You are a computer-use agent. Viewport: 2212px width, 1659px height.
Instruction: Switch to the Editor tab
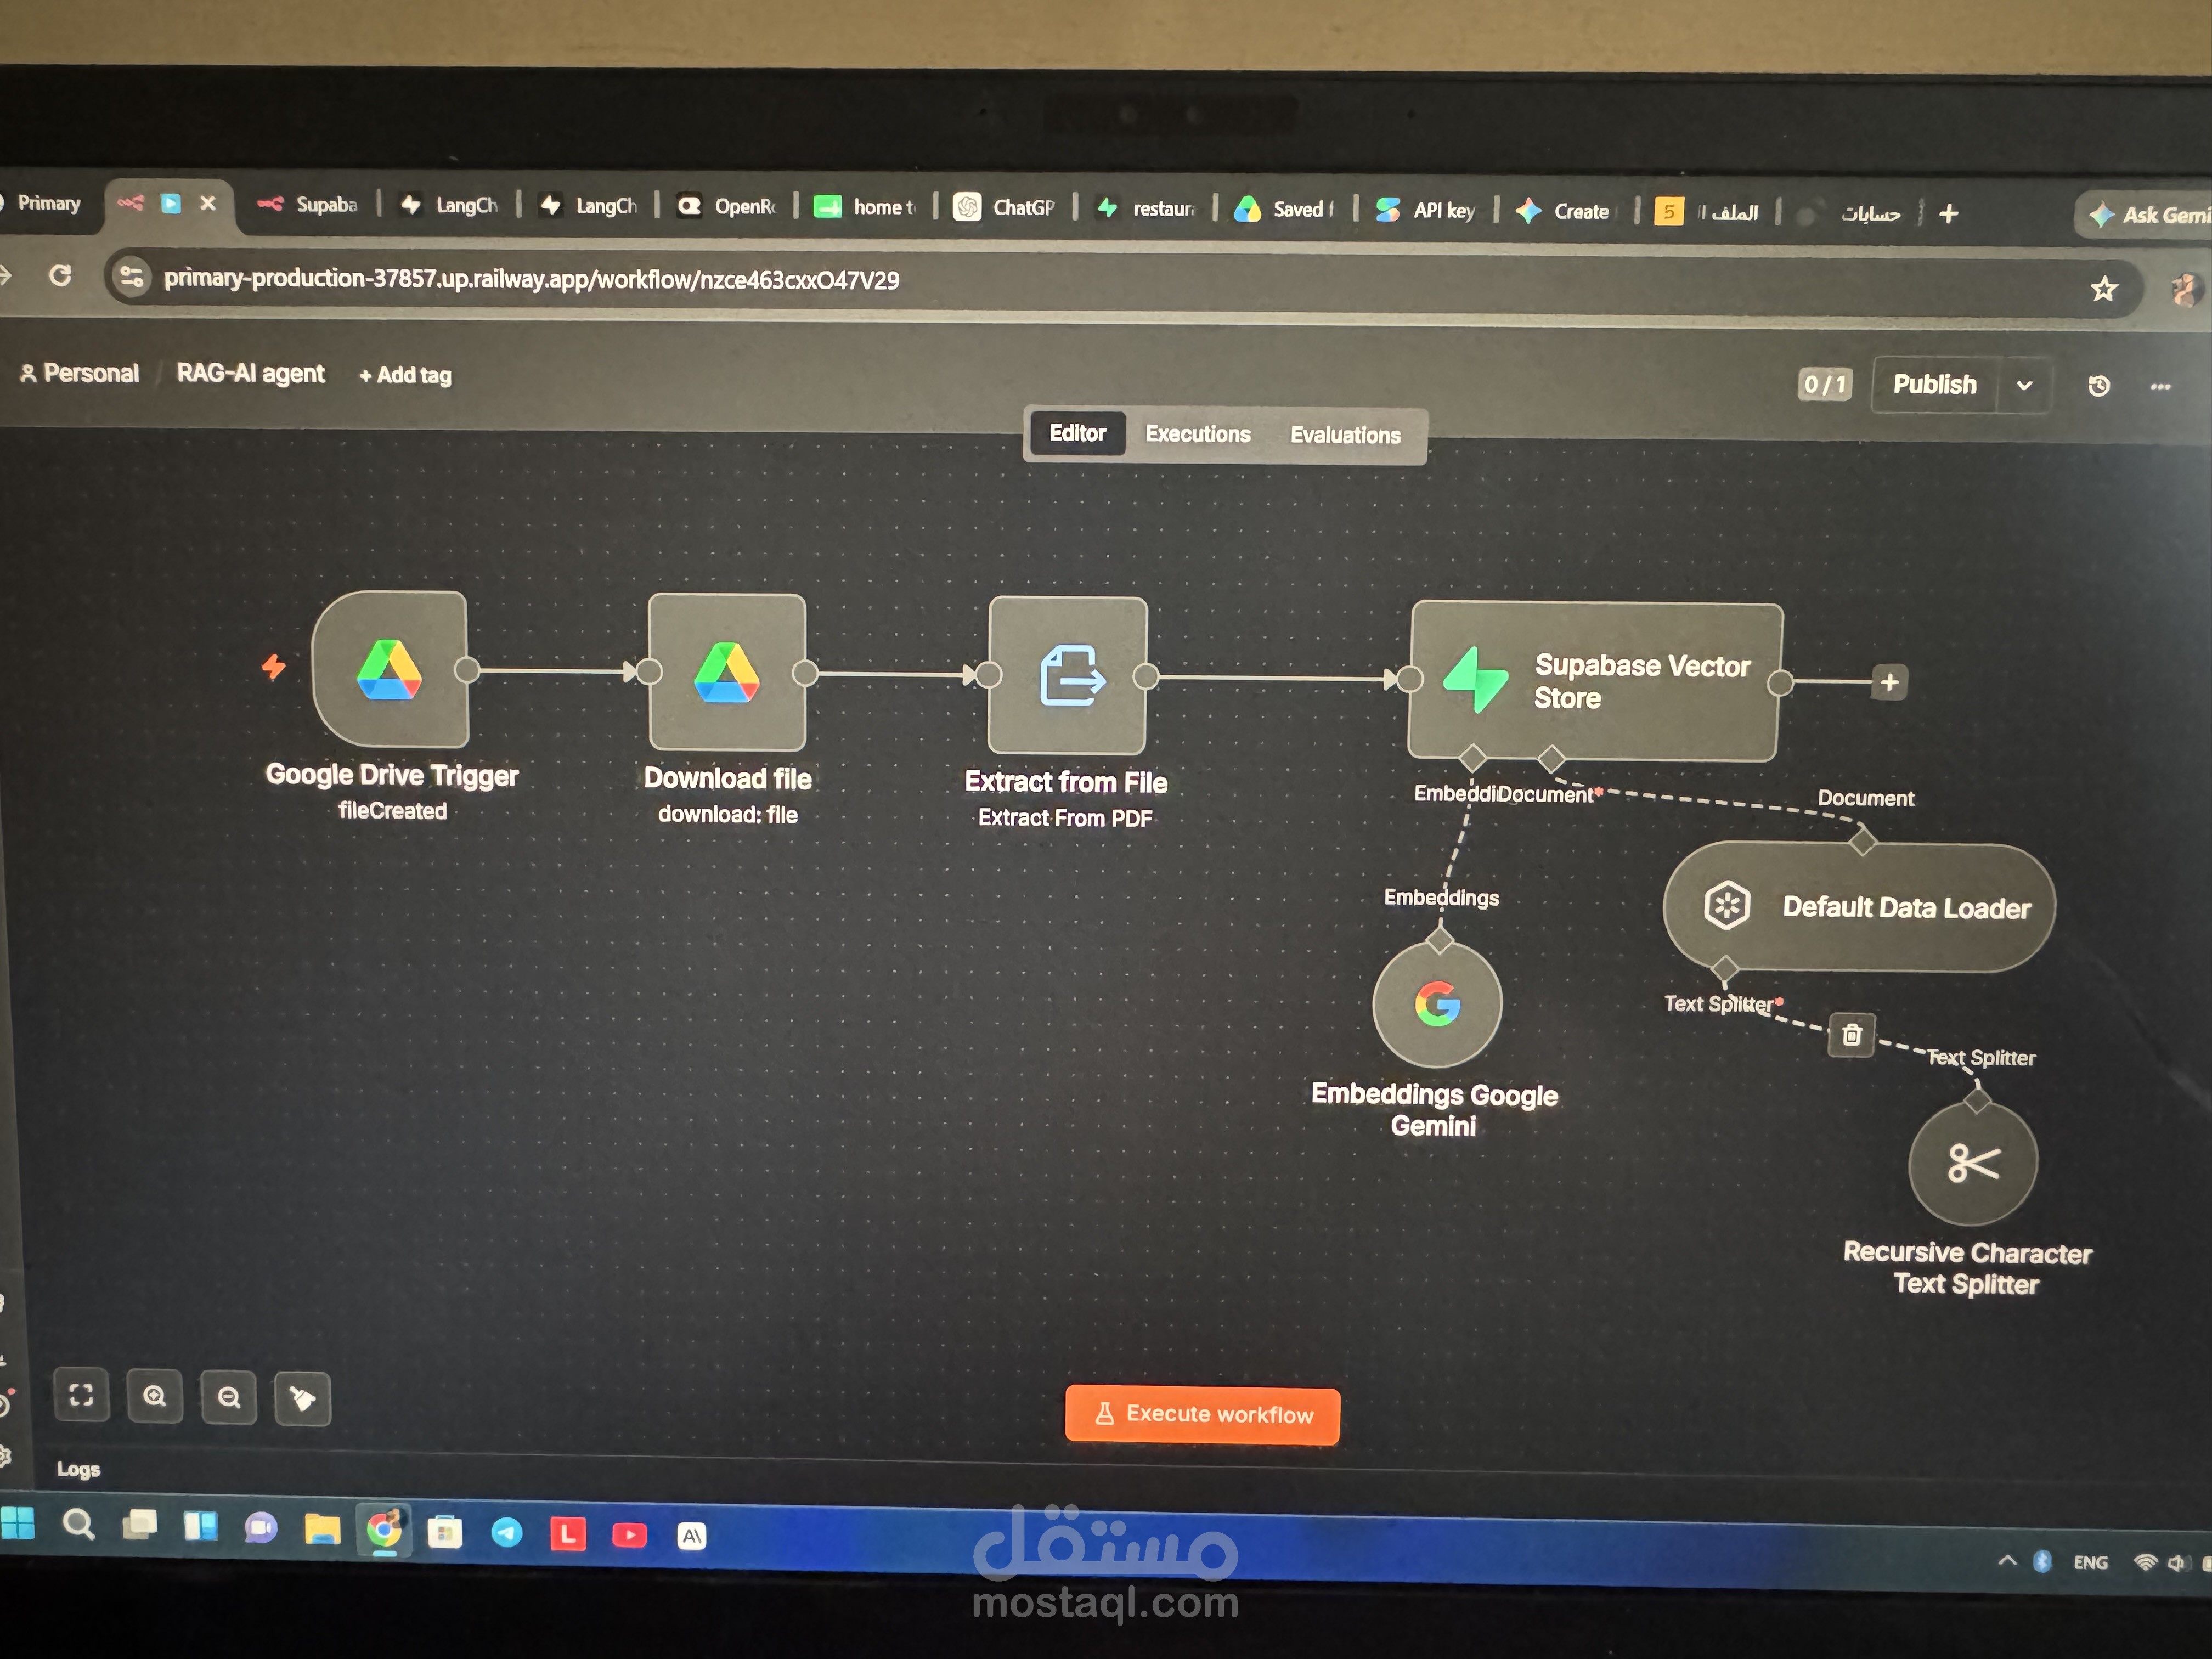click(x=1077, y=433)
